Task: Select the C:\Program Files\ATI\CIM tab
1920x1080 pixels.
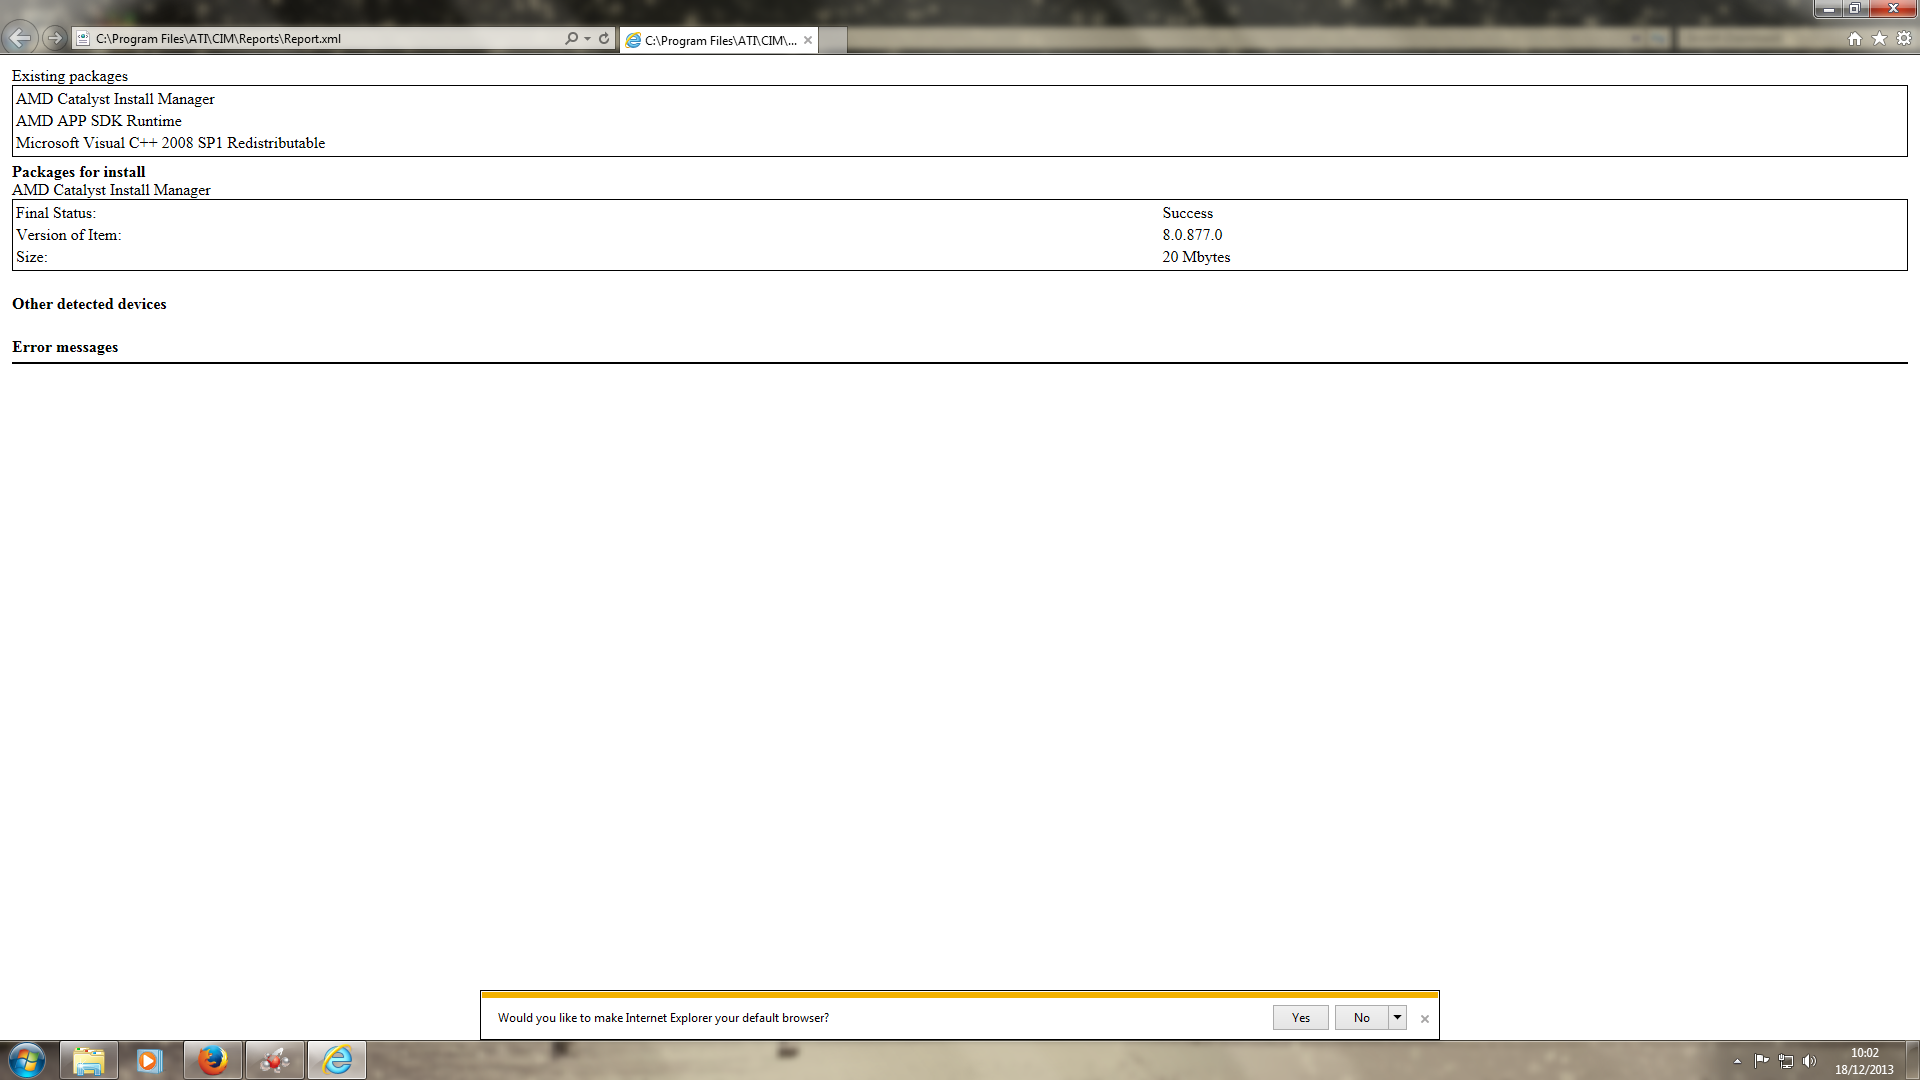Action: [720, 40]
